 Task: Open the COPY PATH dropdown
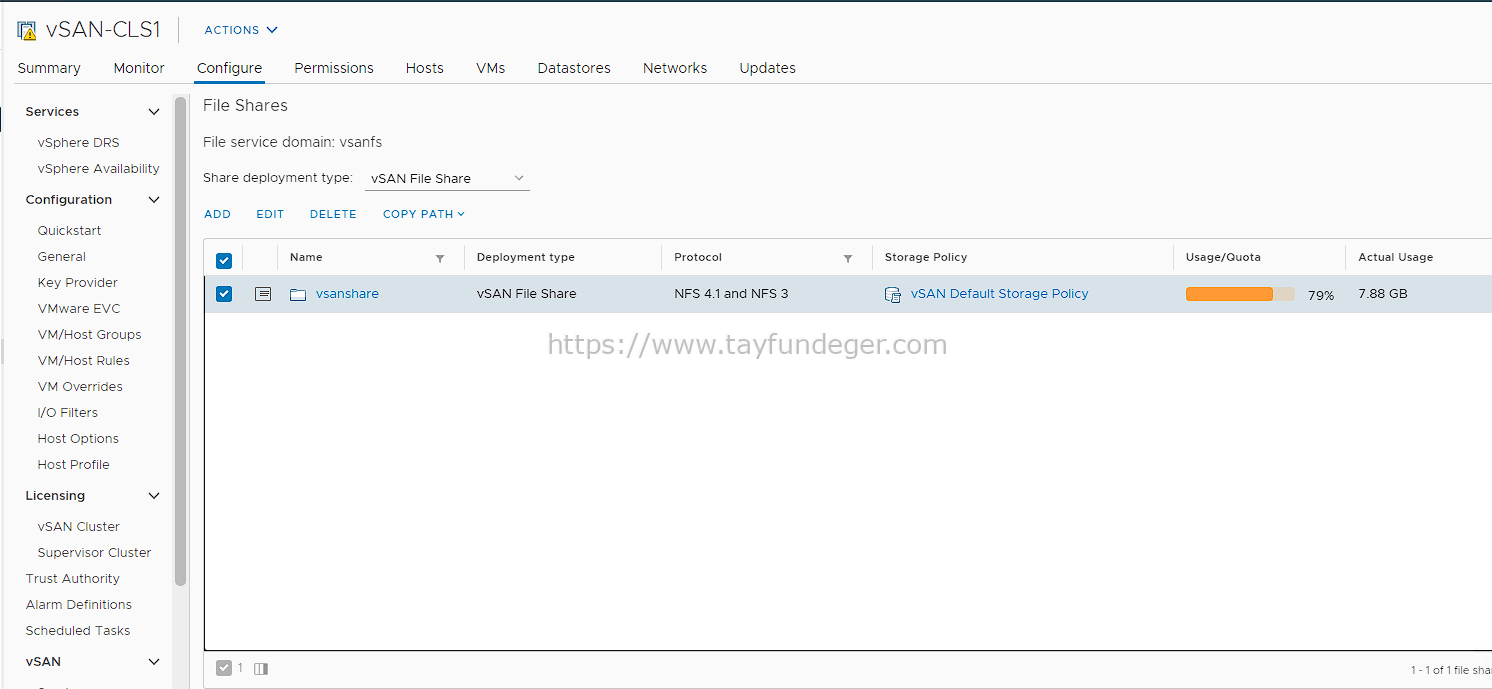(x=424, y=214)
